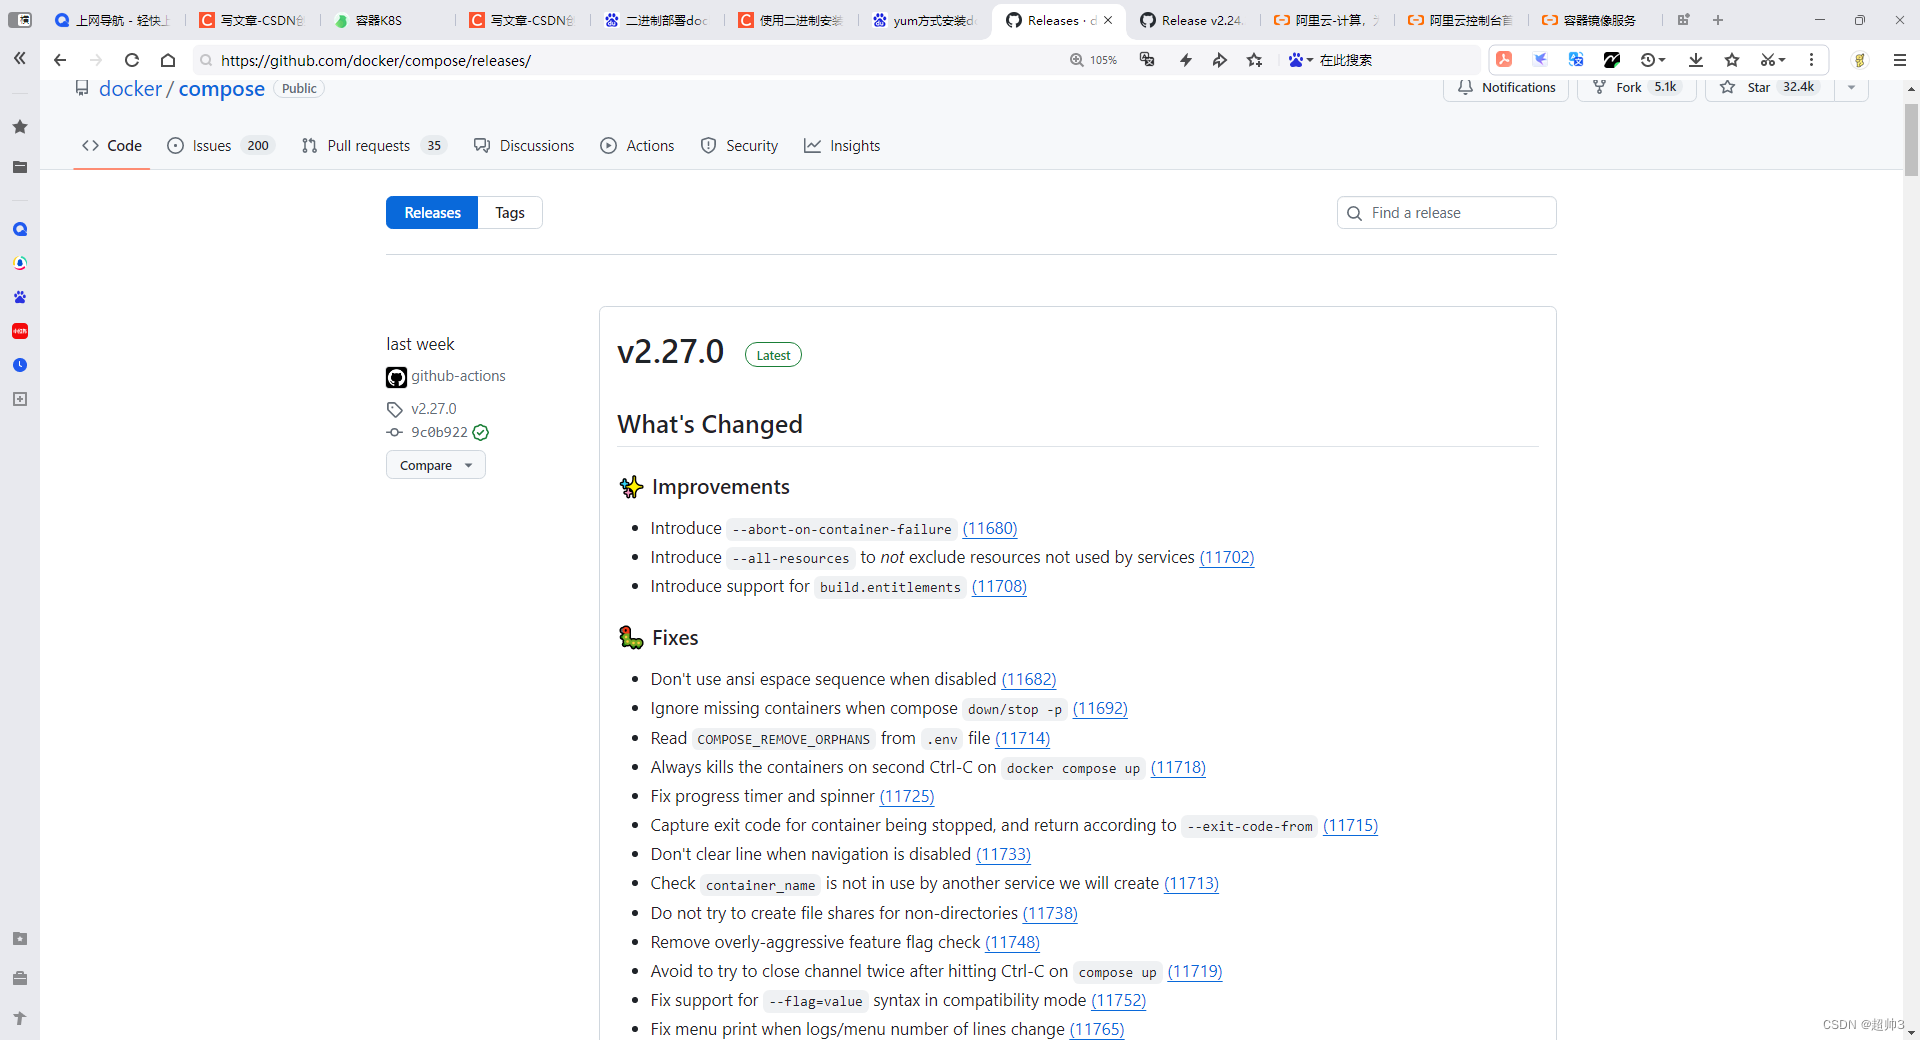Open pull request link (11718)

[1178, 768]
